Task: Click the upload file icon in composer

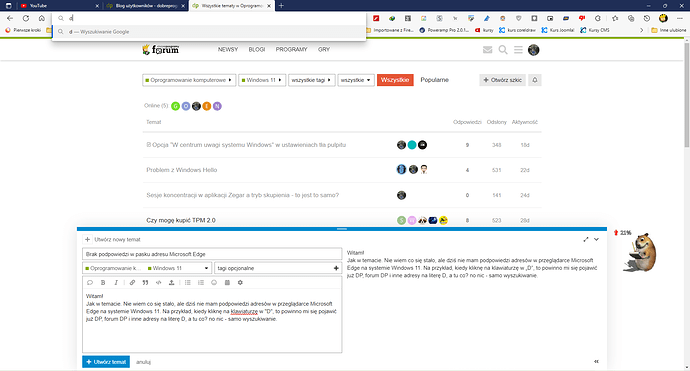Action: pos(172,283)
